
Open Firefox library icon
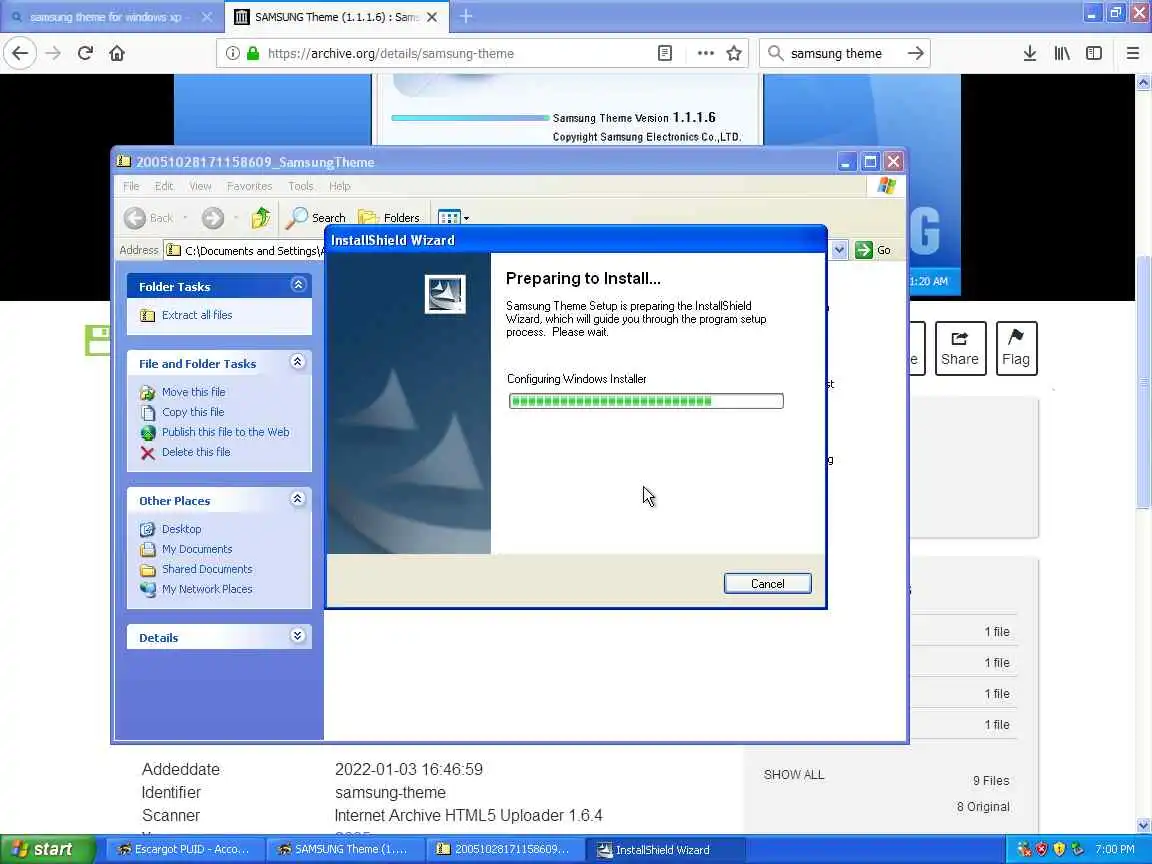[1062, 53]
